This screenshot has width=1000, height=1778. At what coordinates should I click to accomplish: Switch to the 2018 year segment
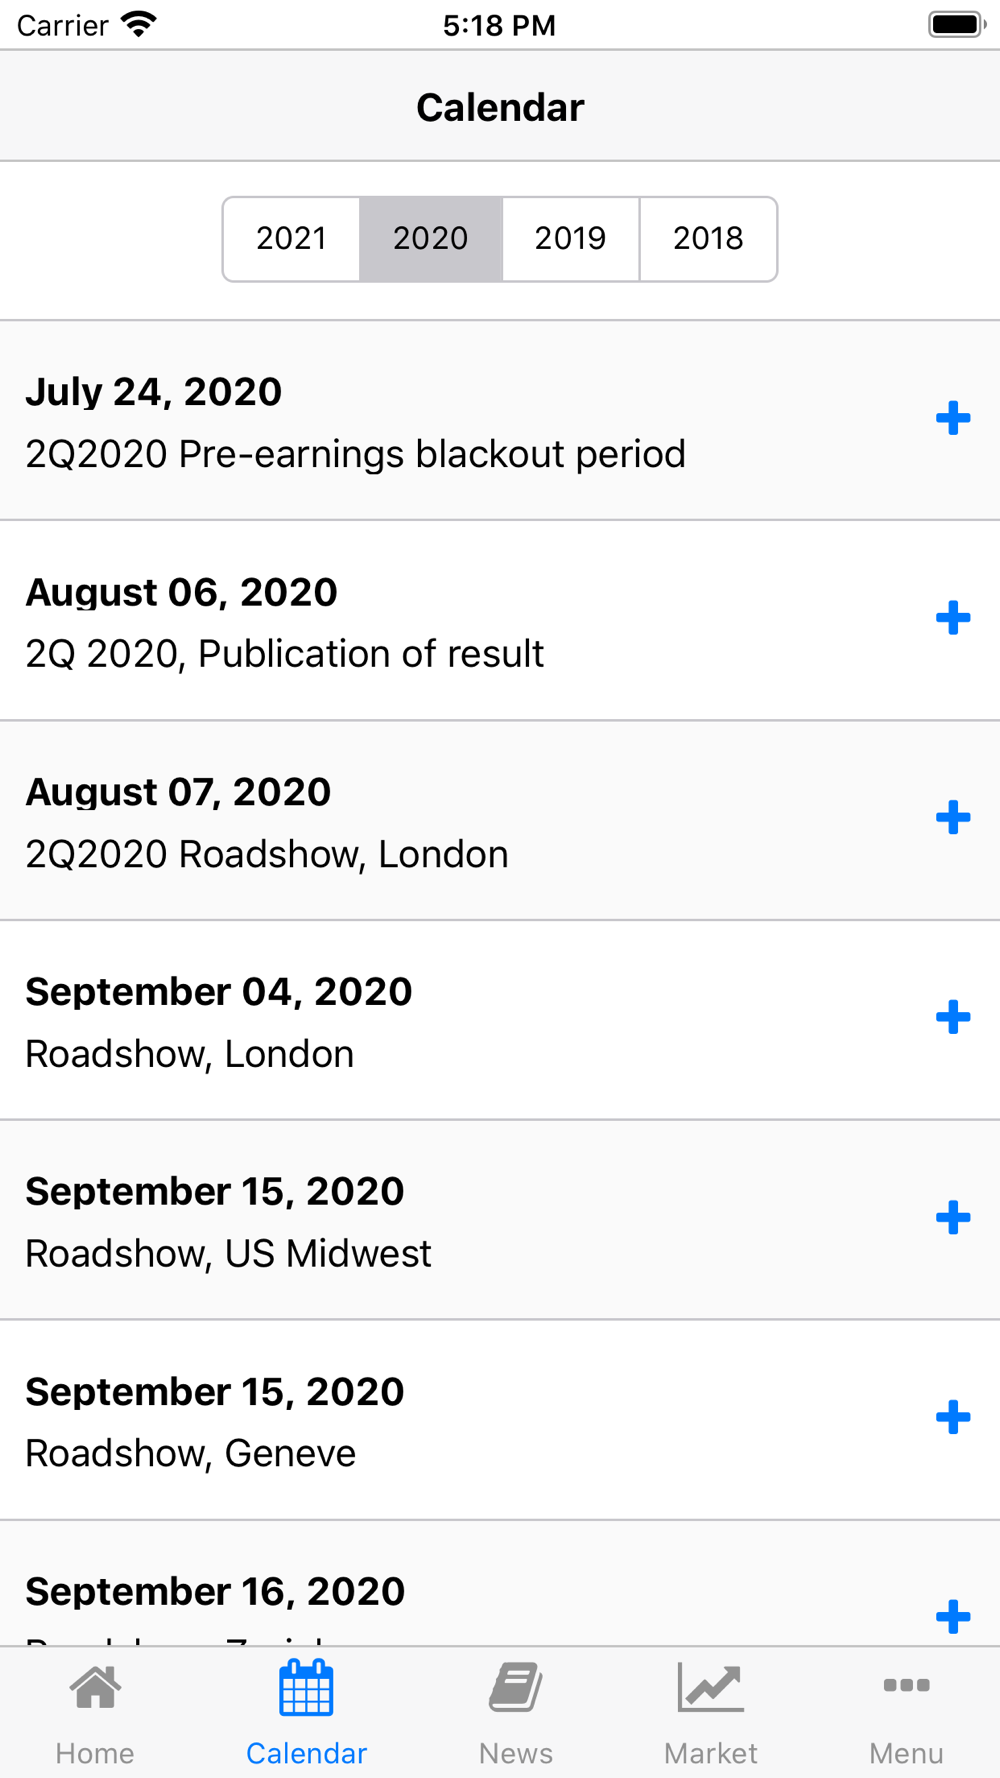coord(708,239)
